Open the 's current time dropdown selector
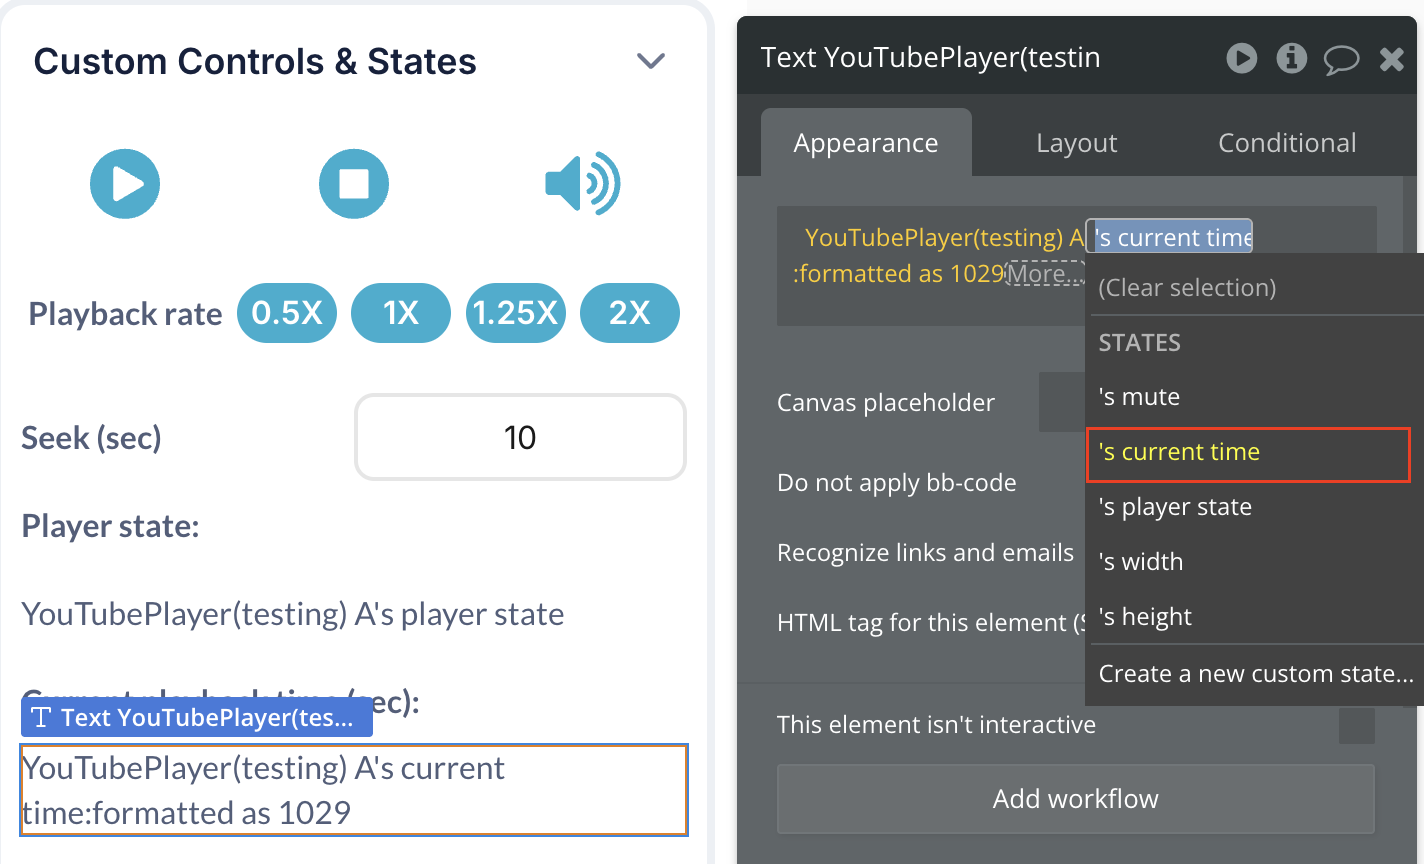The height and width of the screenshot is (864, 1424). [x=1172, y=238]
